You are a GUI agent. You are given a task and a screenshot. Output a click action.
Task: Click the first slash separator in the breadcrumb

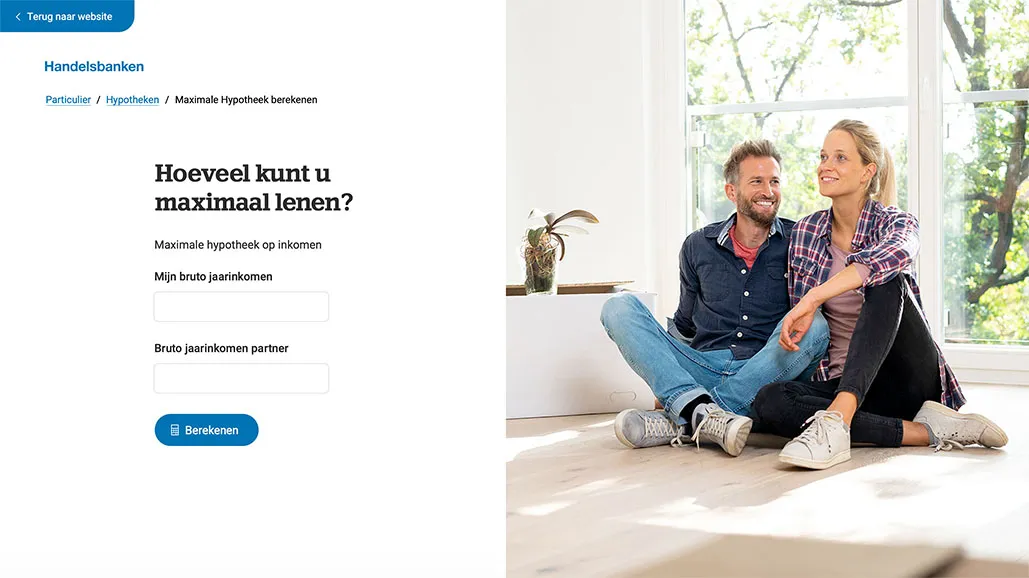coord(98,100)
